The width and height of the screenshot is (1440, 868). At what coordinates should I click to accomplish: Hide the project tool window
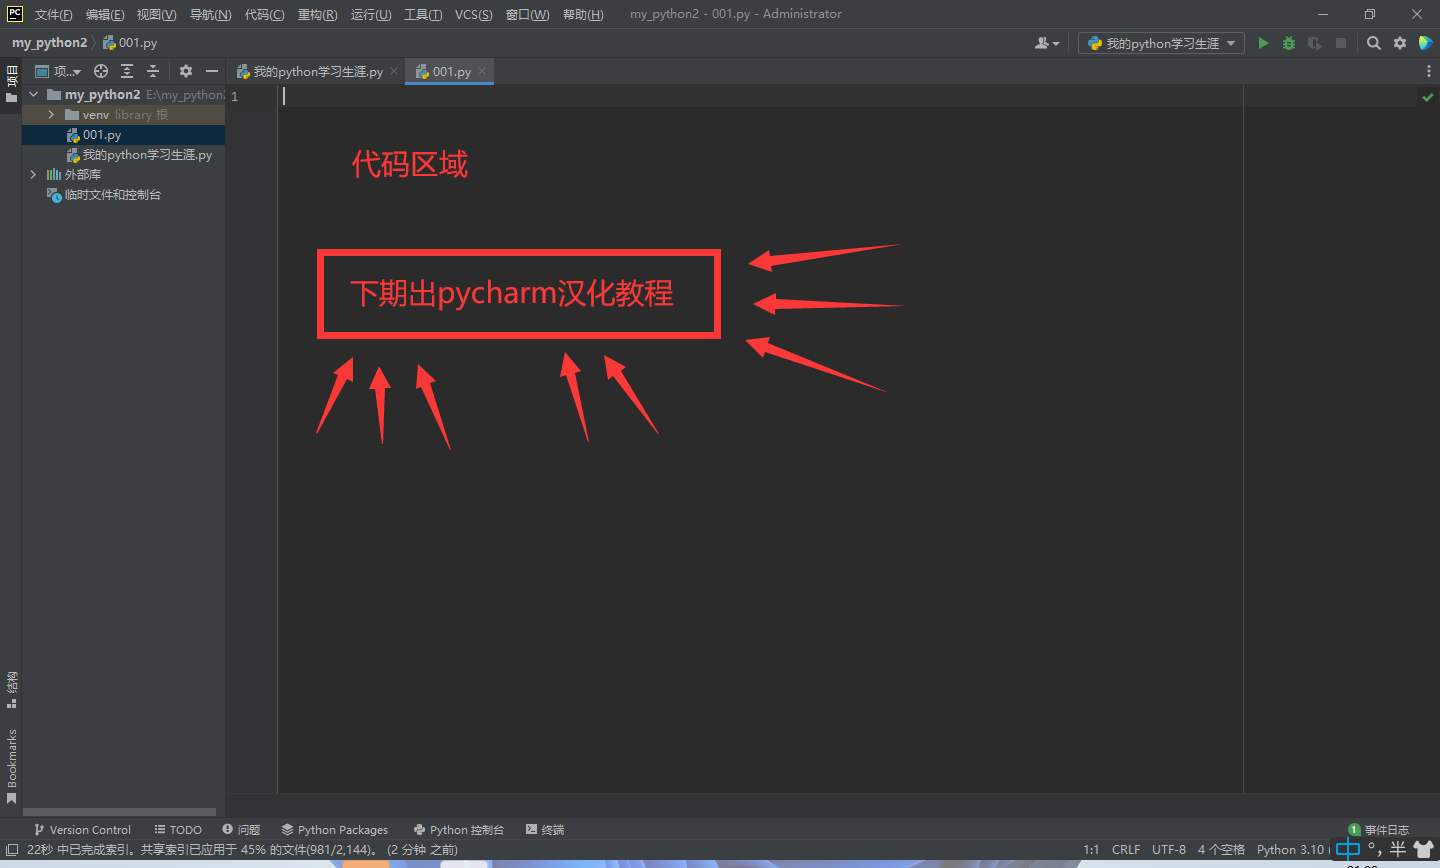(x=212, y=71)
